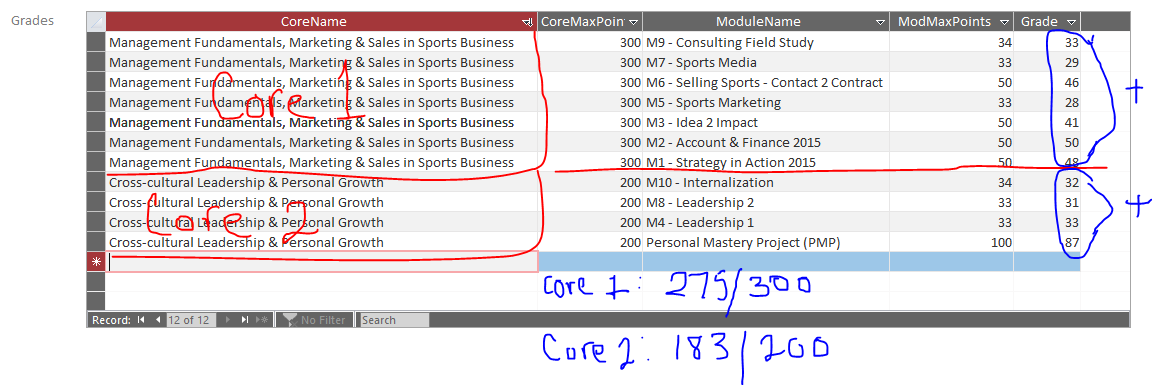Click the Grades label beside the datasheet
1152x385 pixels.
(32, 21)
